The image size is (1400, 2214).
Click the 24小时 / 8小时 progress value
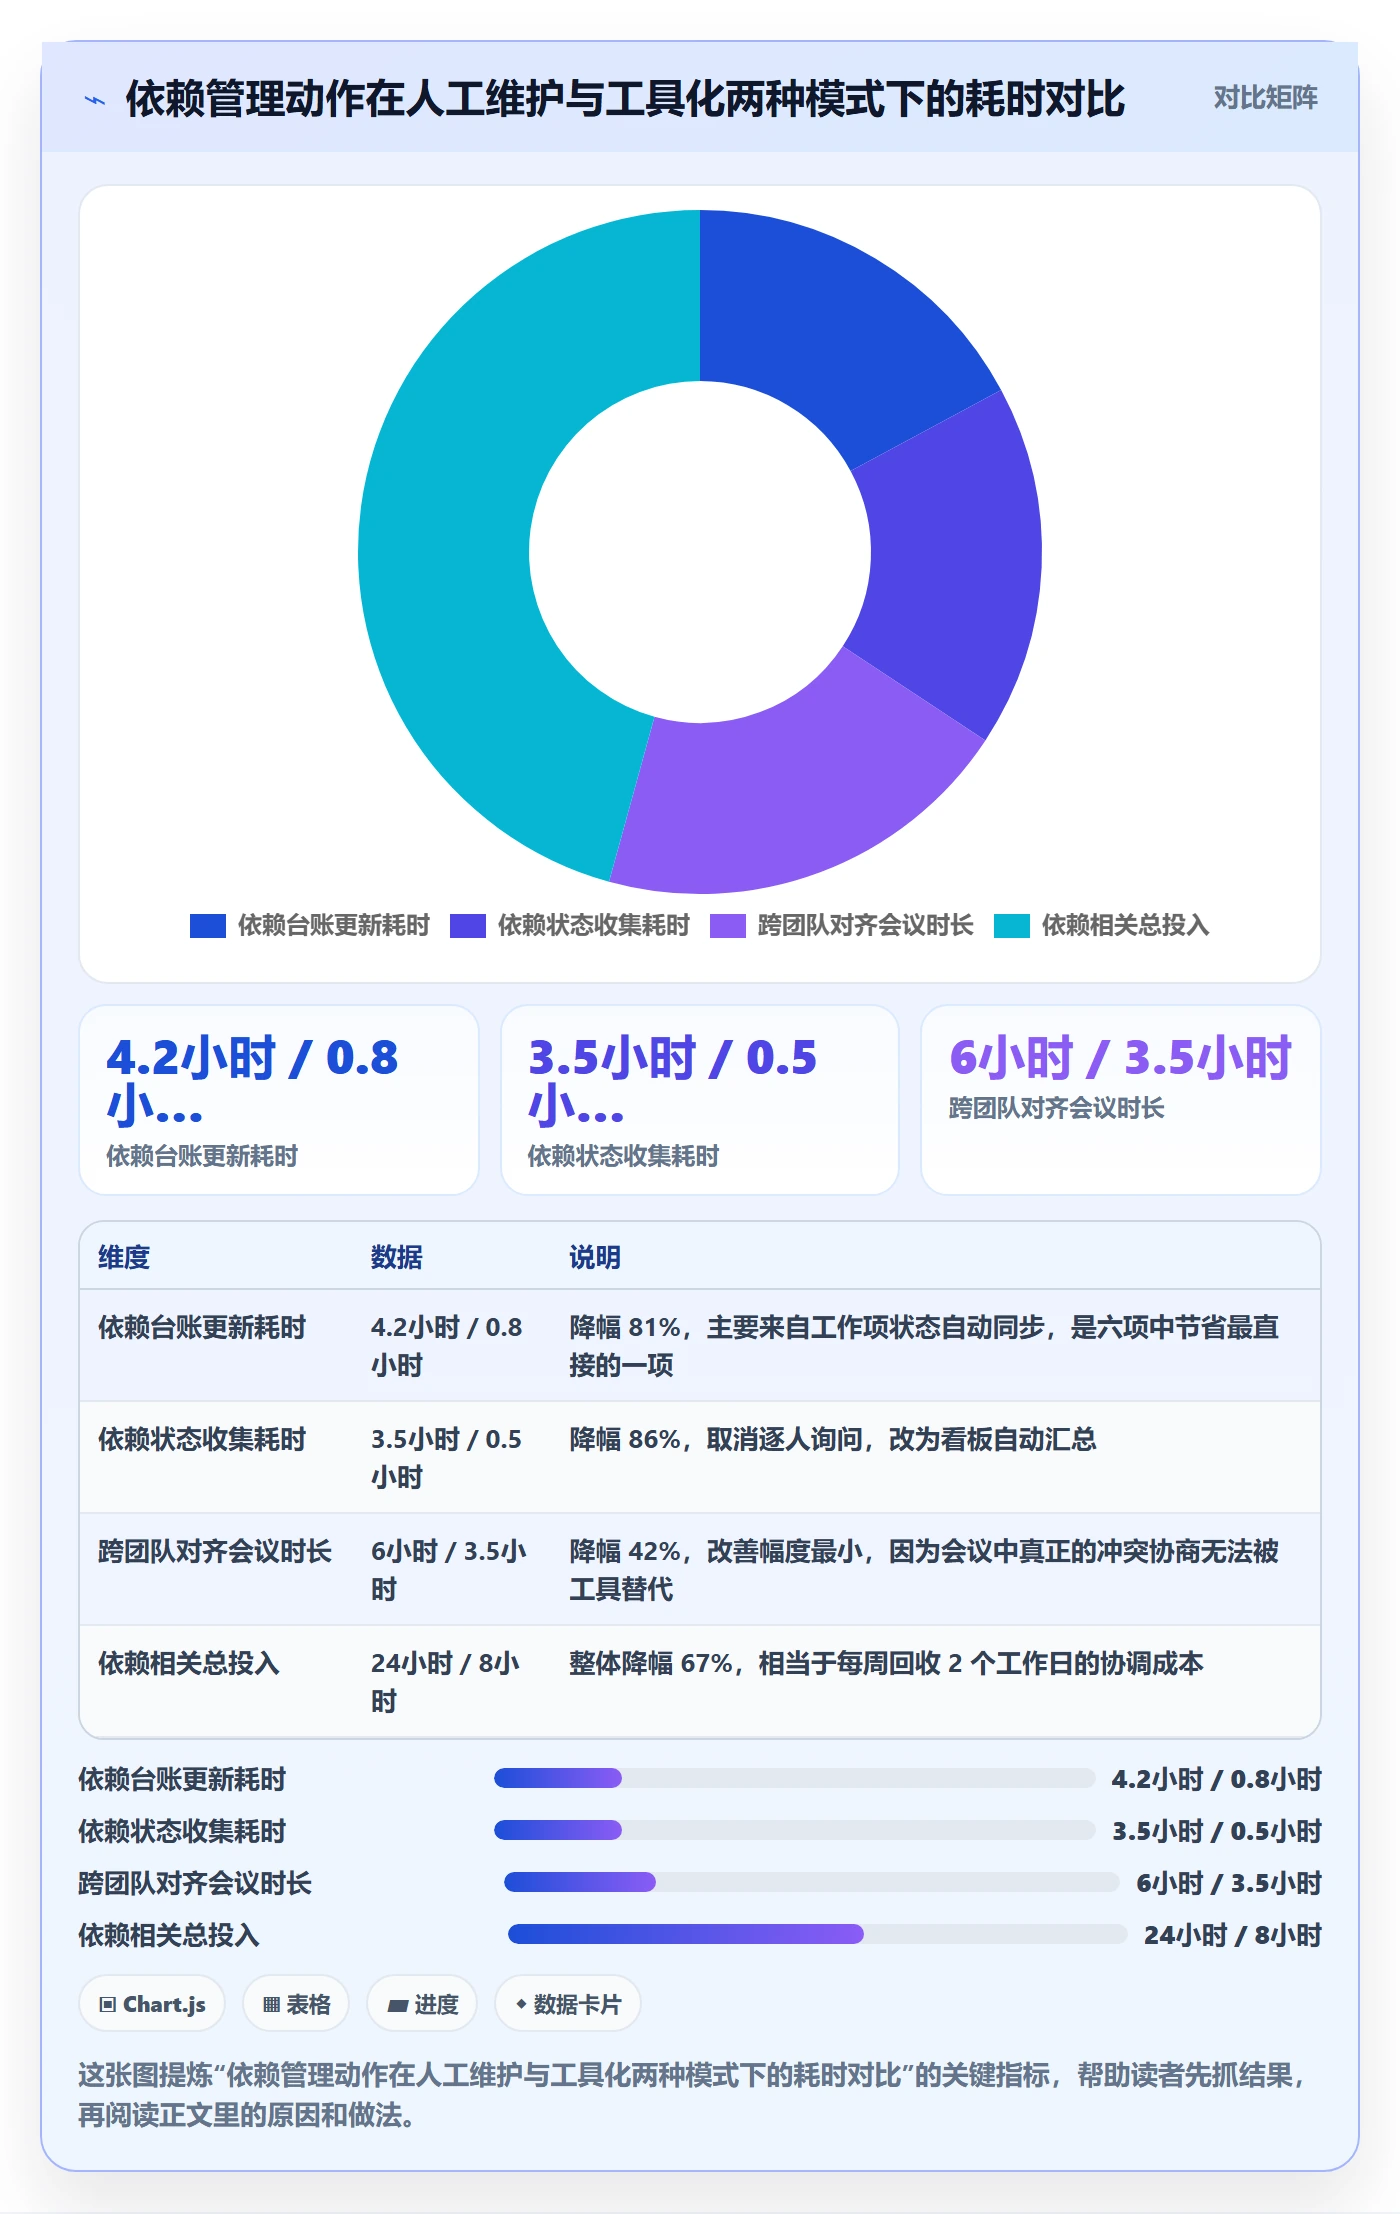pyautogui.click(x=1233, y=1935)
